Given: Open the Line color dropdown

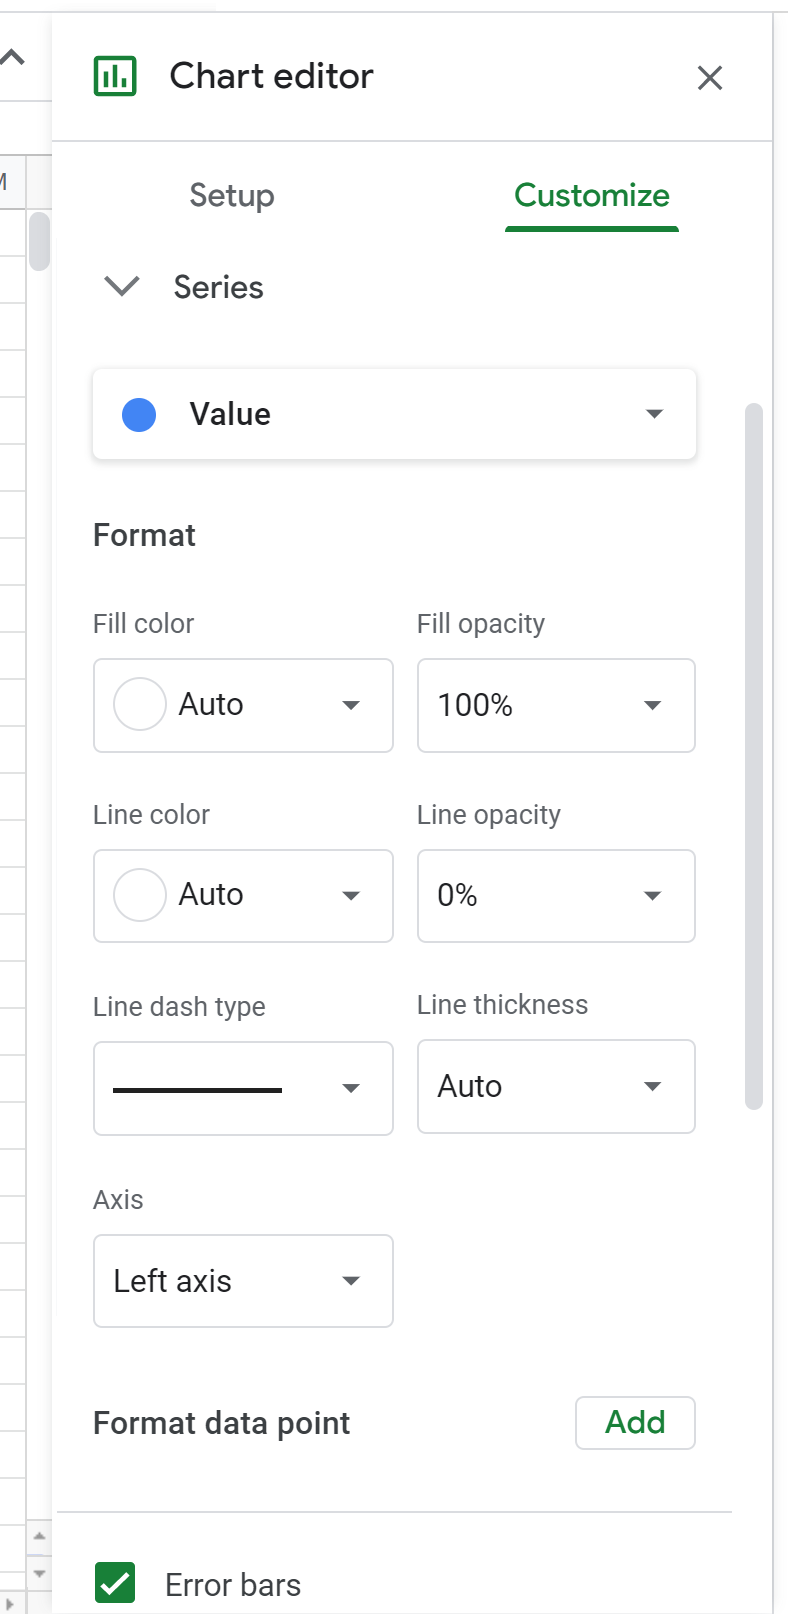Looking at the screenshot, I should pos(243,896).
